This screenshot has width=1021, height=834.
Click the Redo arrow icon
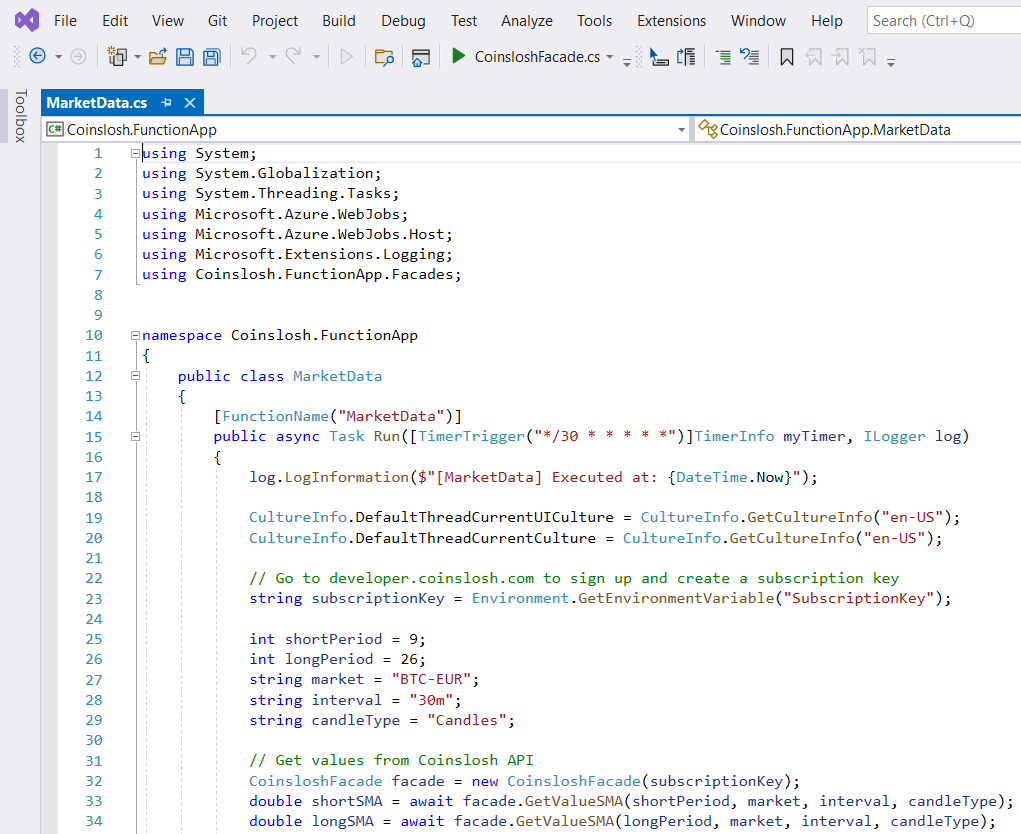click(293, 56)
